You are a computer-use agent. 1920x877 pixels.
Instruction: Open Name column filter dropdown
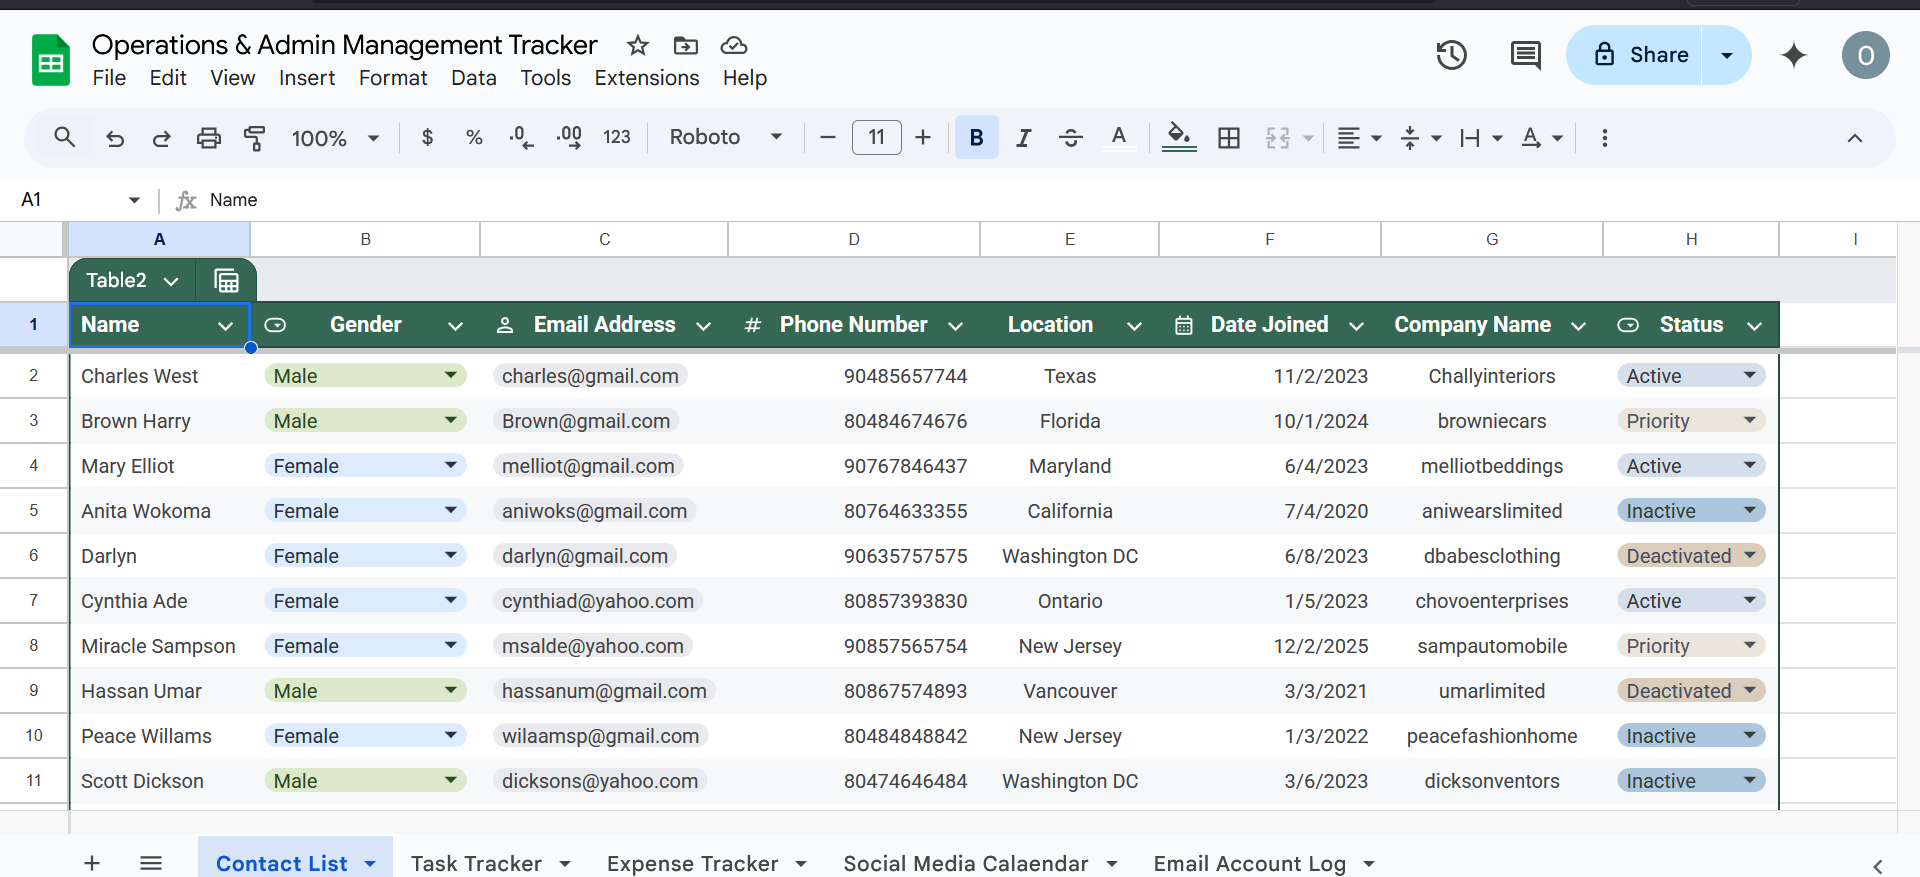point(226,326)
